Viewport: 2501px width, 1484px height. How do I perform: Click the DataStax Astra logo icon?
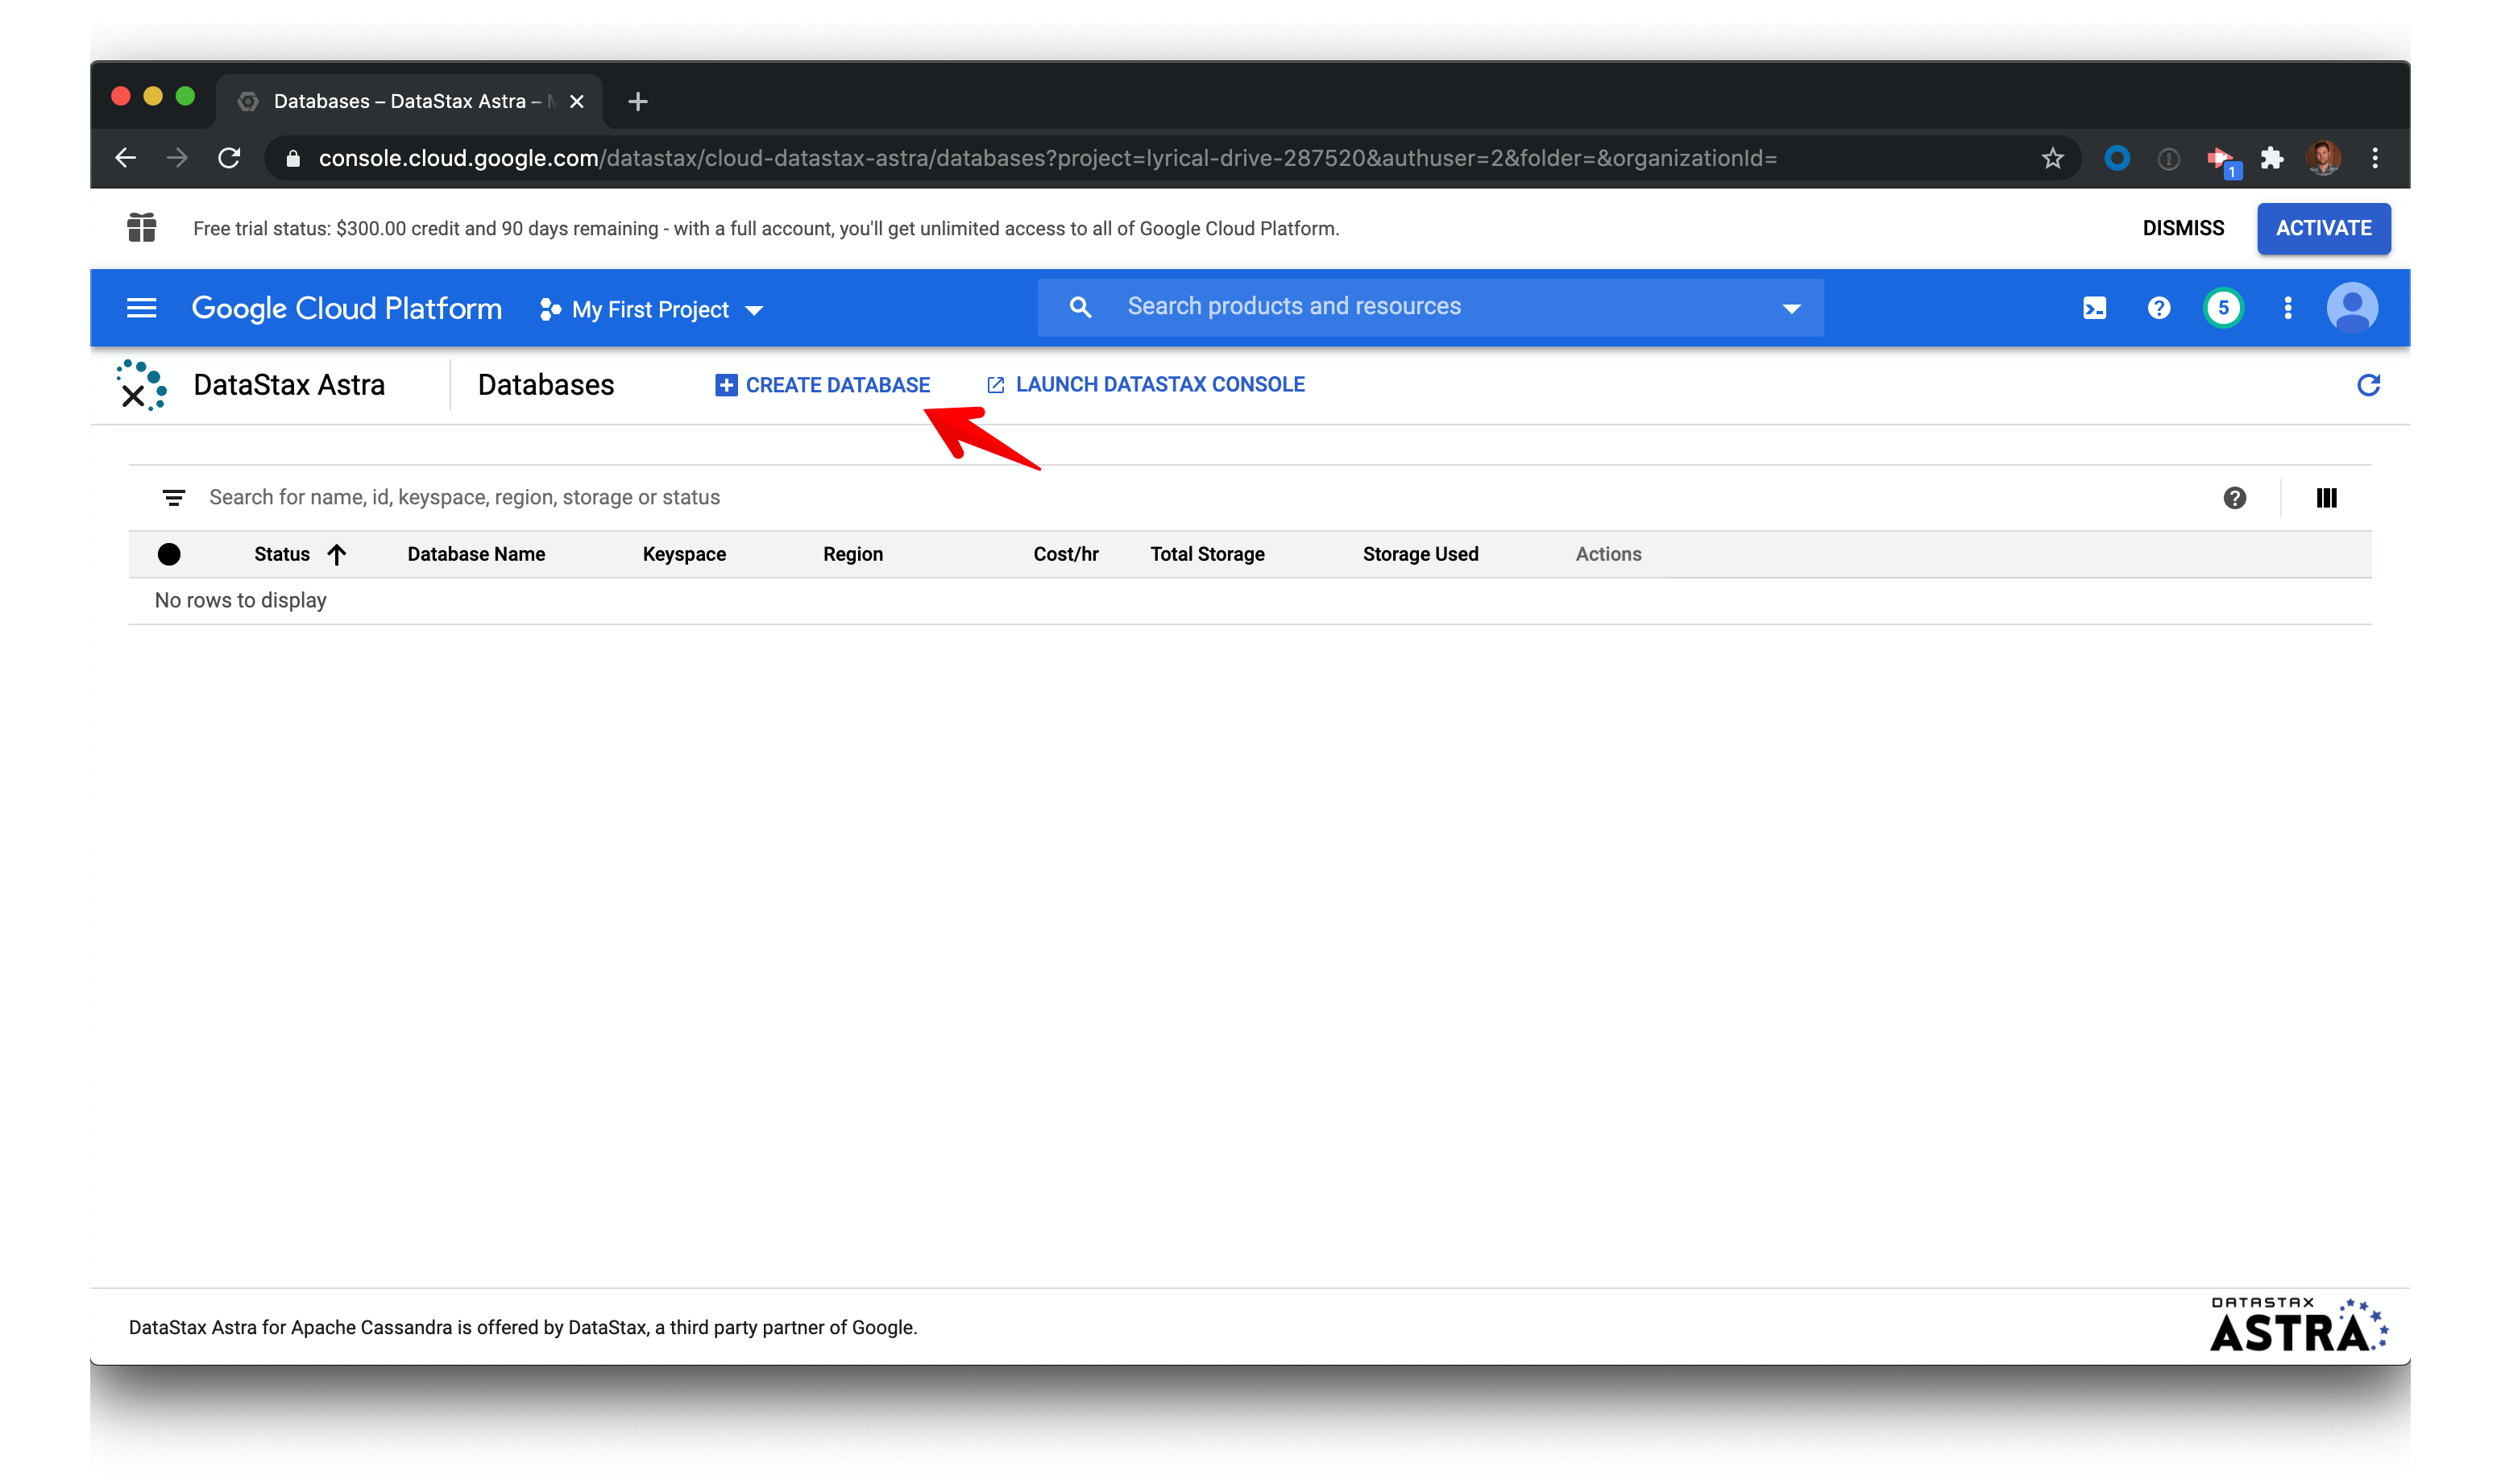pos(141,383)
